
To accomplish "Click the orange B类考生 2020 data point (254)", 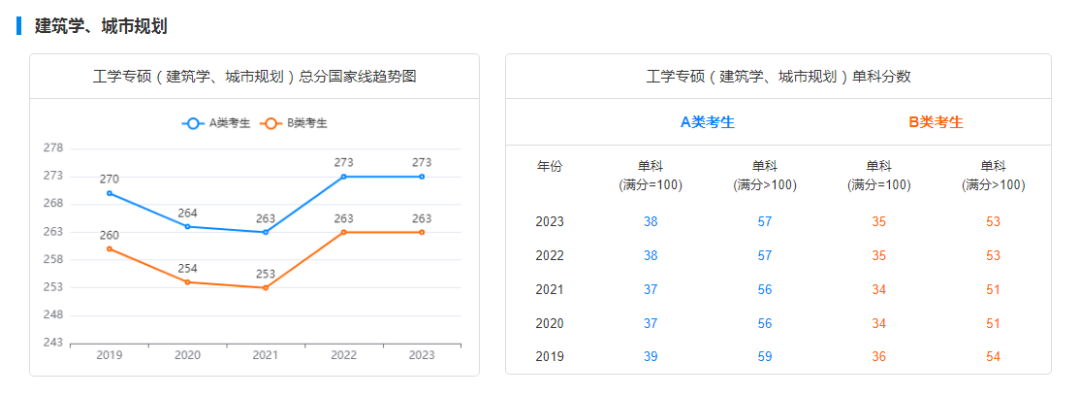I will click(x=187, y=282).
